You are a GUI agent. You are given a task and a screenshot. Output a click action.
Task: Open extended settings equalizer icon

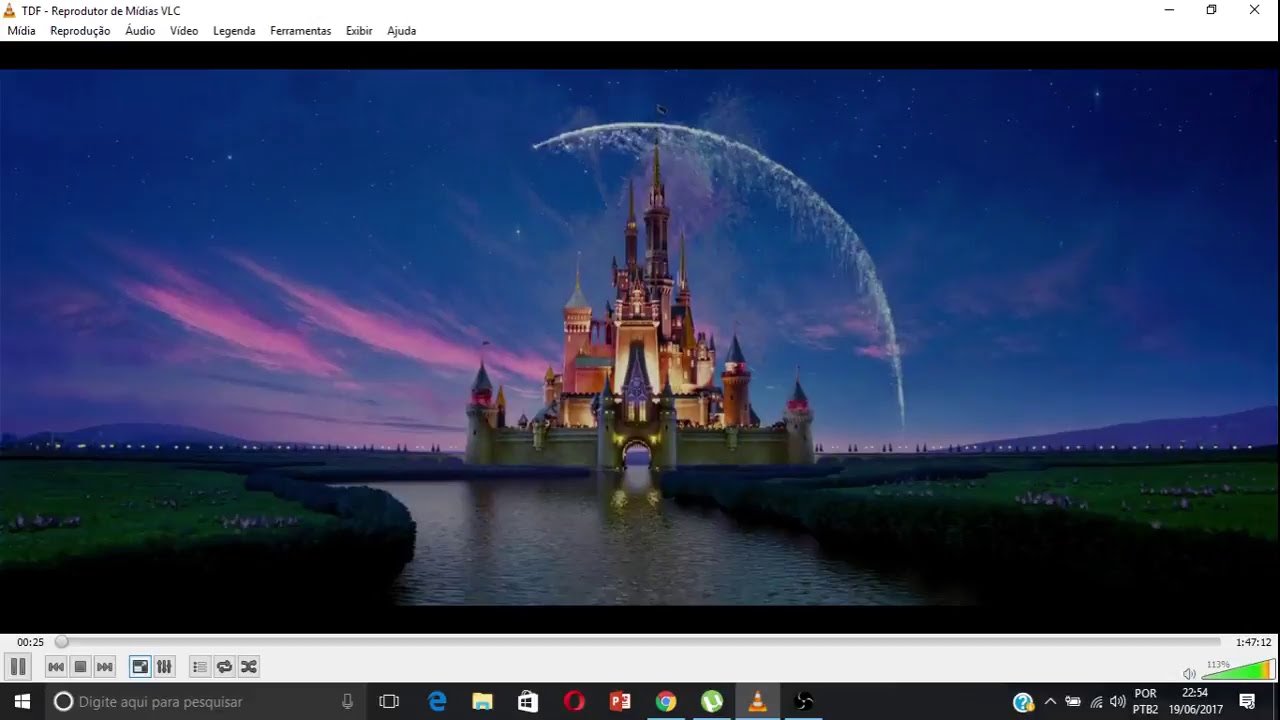(x=164, y=667)
